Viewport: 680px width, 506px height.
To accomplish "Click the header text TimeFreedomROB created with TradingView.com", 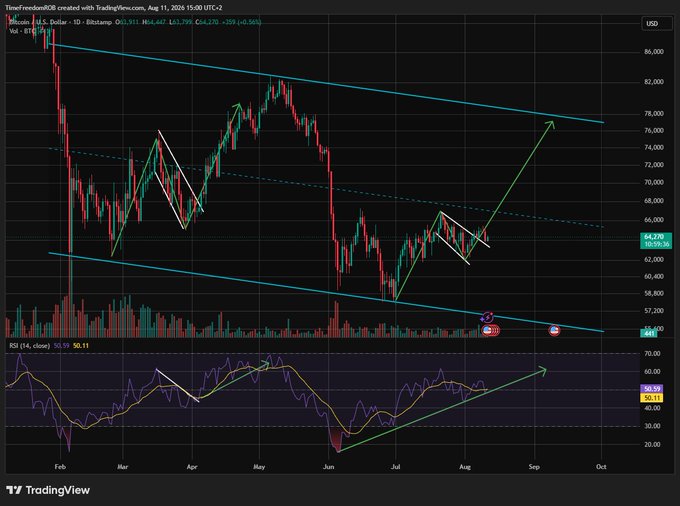I will coord(75,7).
